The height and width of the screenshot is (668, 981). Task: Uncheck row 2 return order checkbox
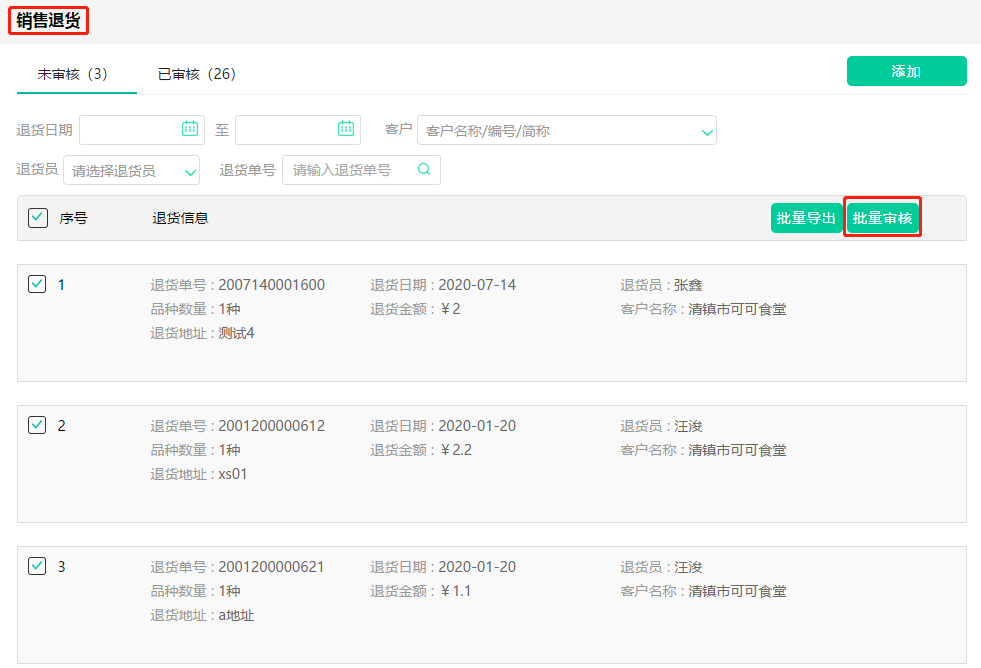point(37,425)
